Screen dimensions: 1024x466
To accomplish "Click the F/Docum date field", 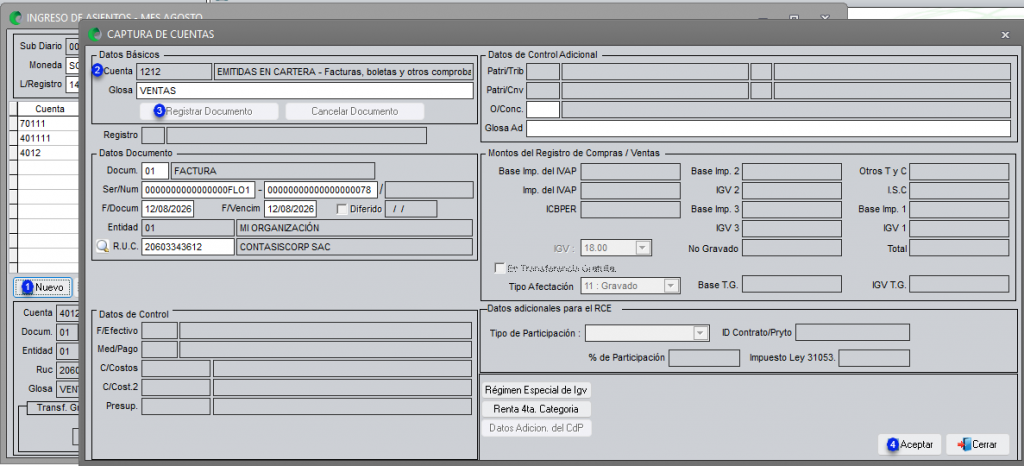I will pos(167,209).
